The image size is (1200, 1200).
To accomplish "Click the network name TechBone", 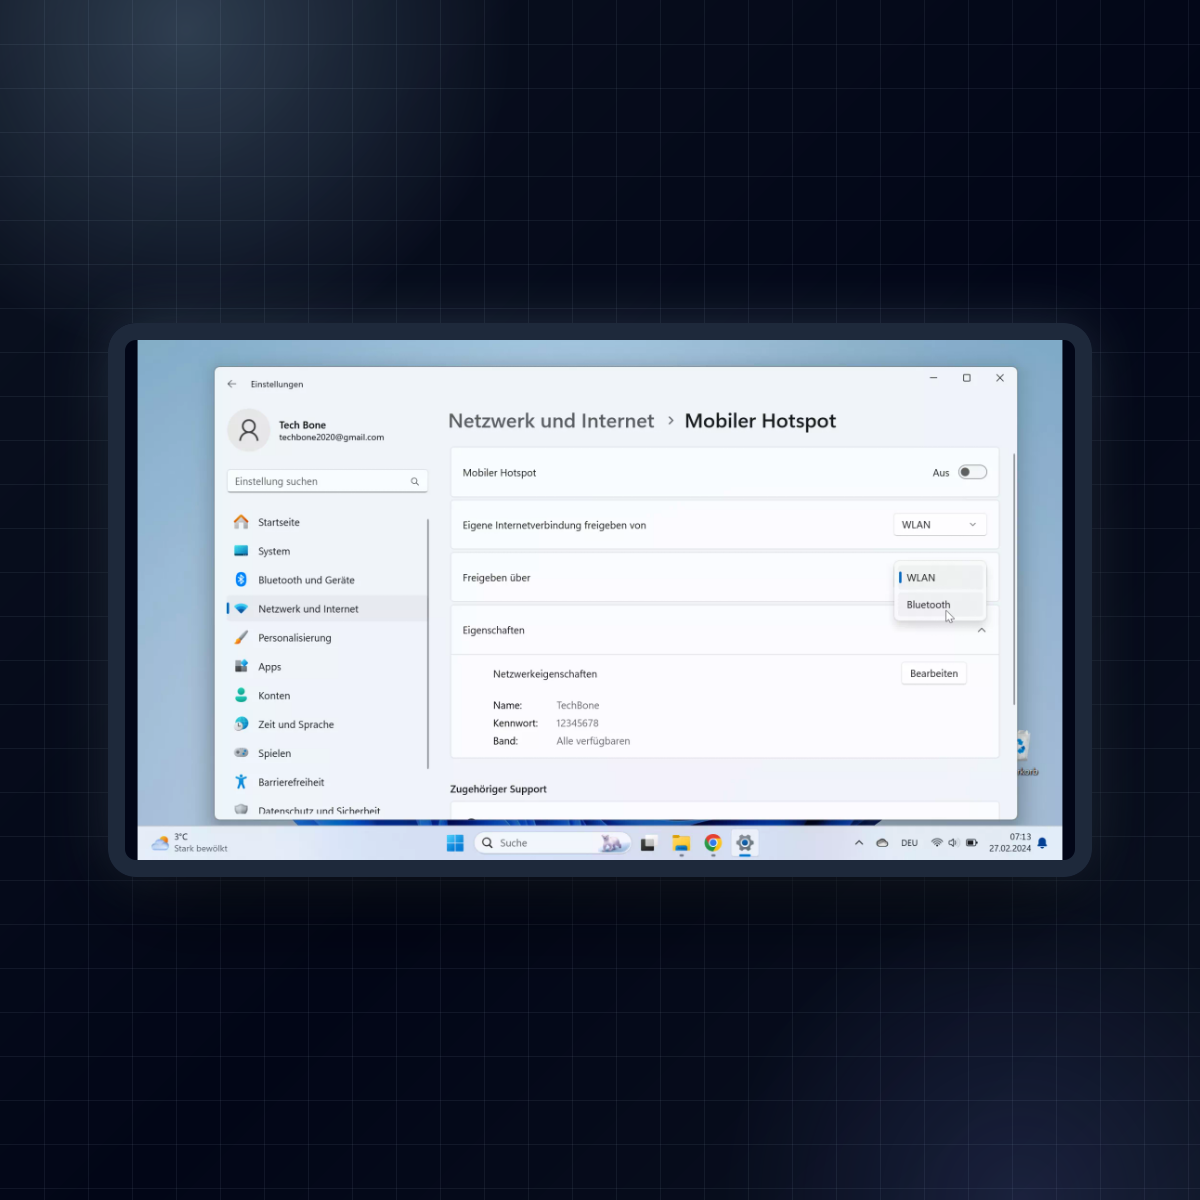I will [x=578, y=706].
